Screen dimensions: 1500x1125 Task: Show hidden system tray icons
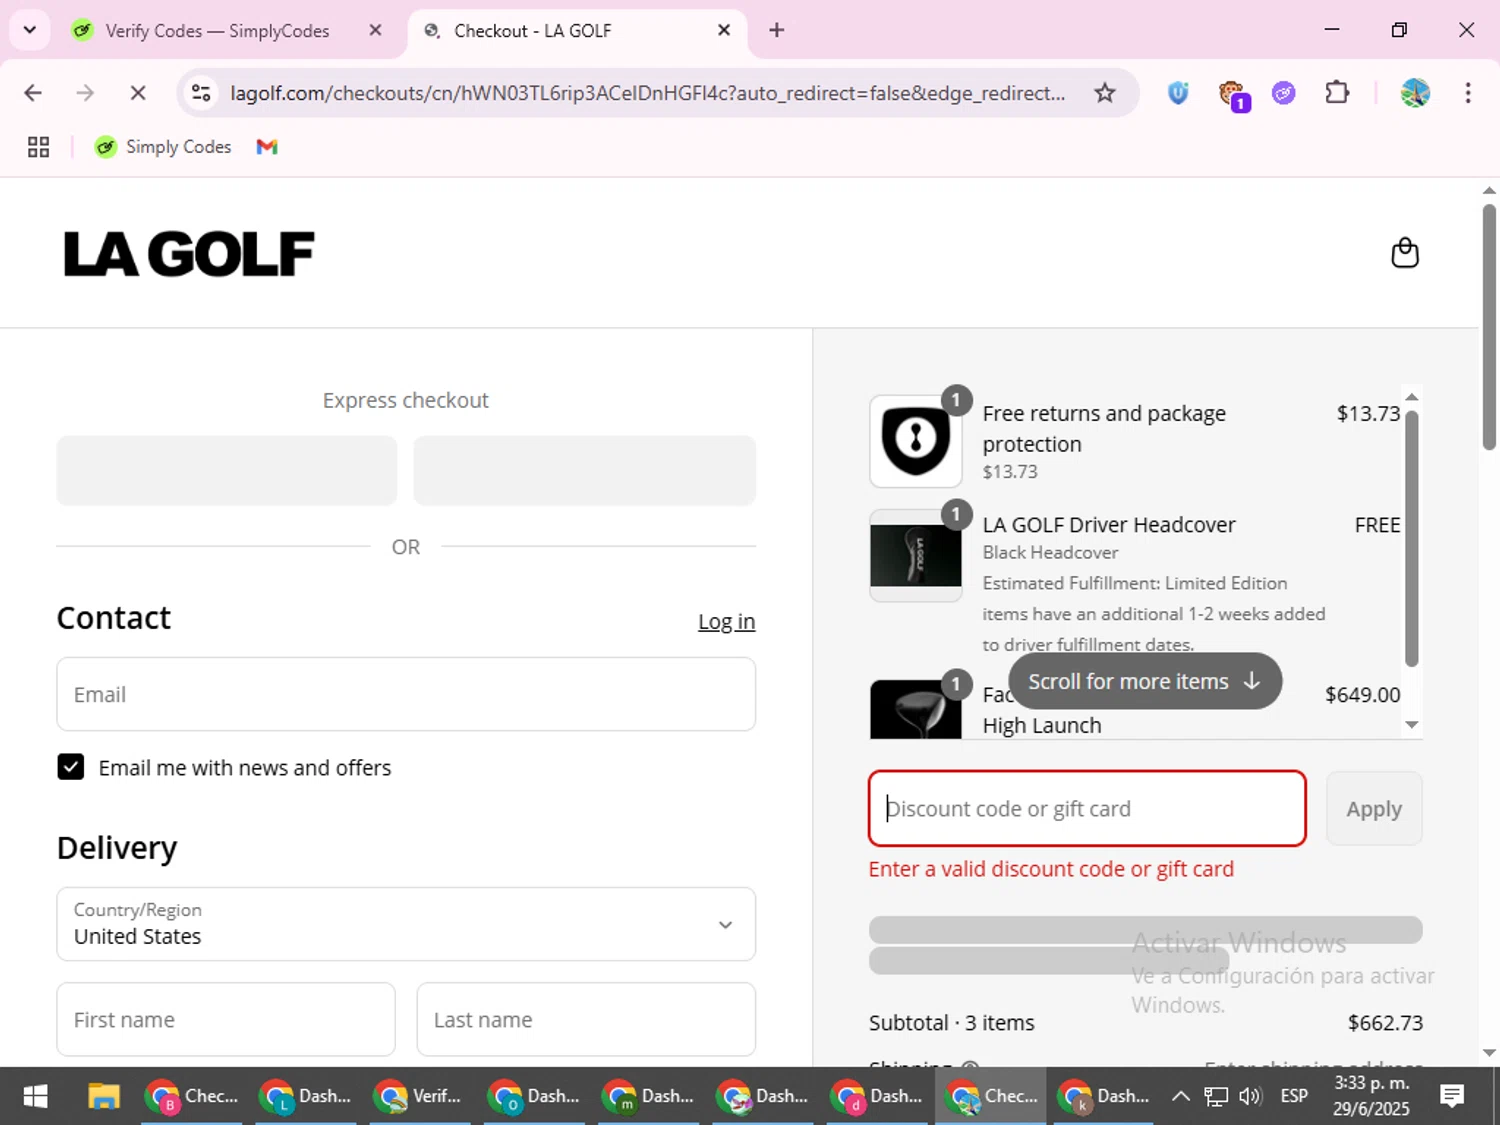tap(1180, 1096)
